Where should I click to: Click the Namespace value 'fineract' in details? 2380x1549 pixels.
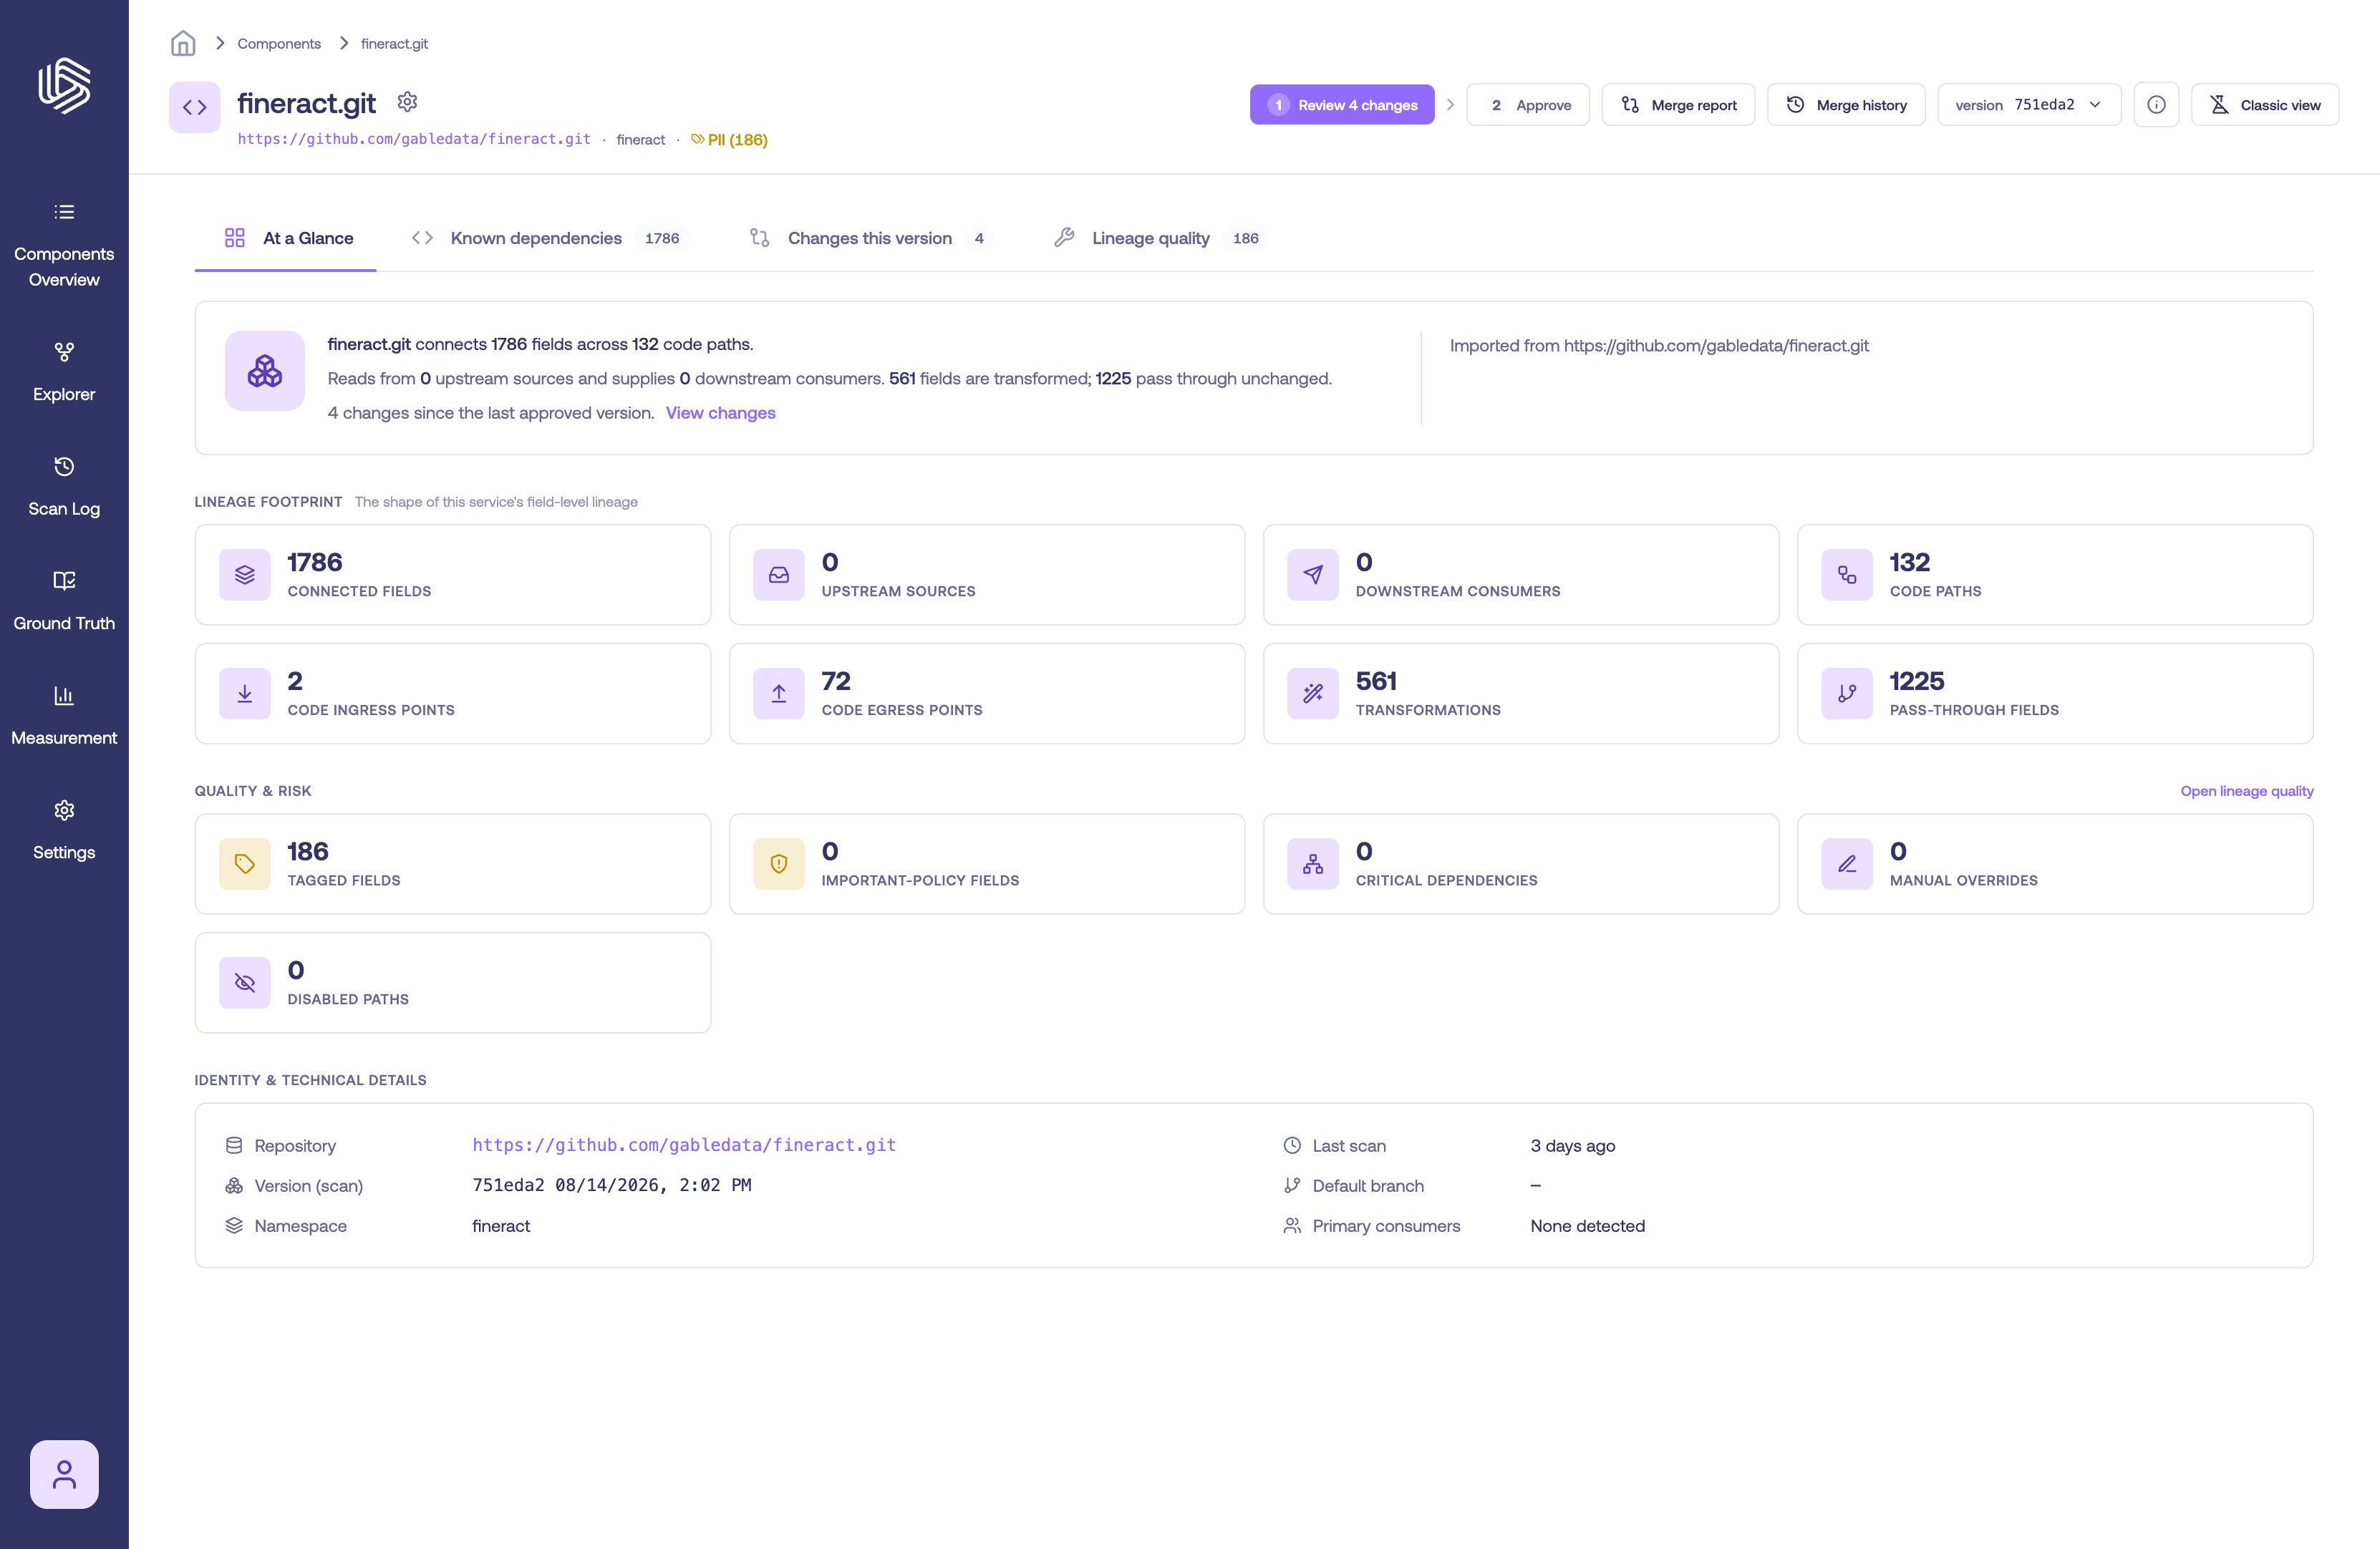tap(501, 1226)
